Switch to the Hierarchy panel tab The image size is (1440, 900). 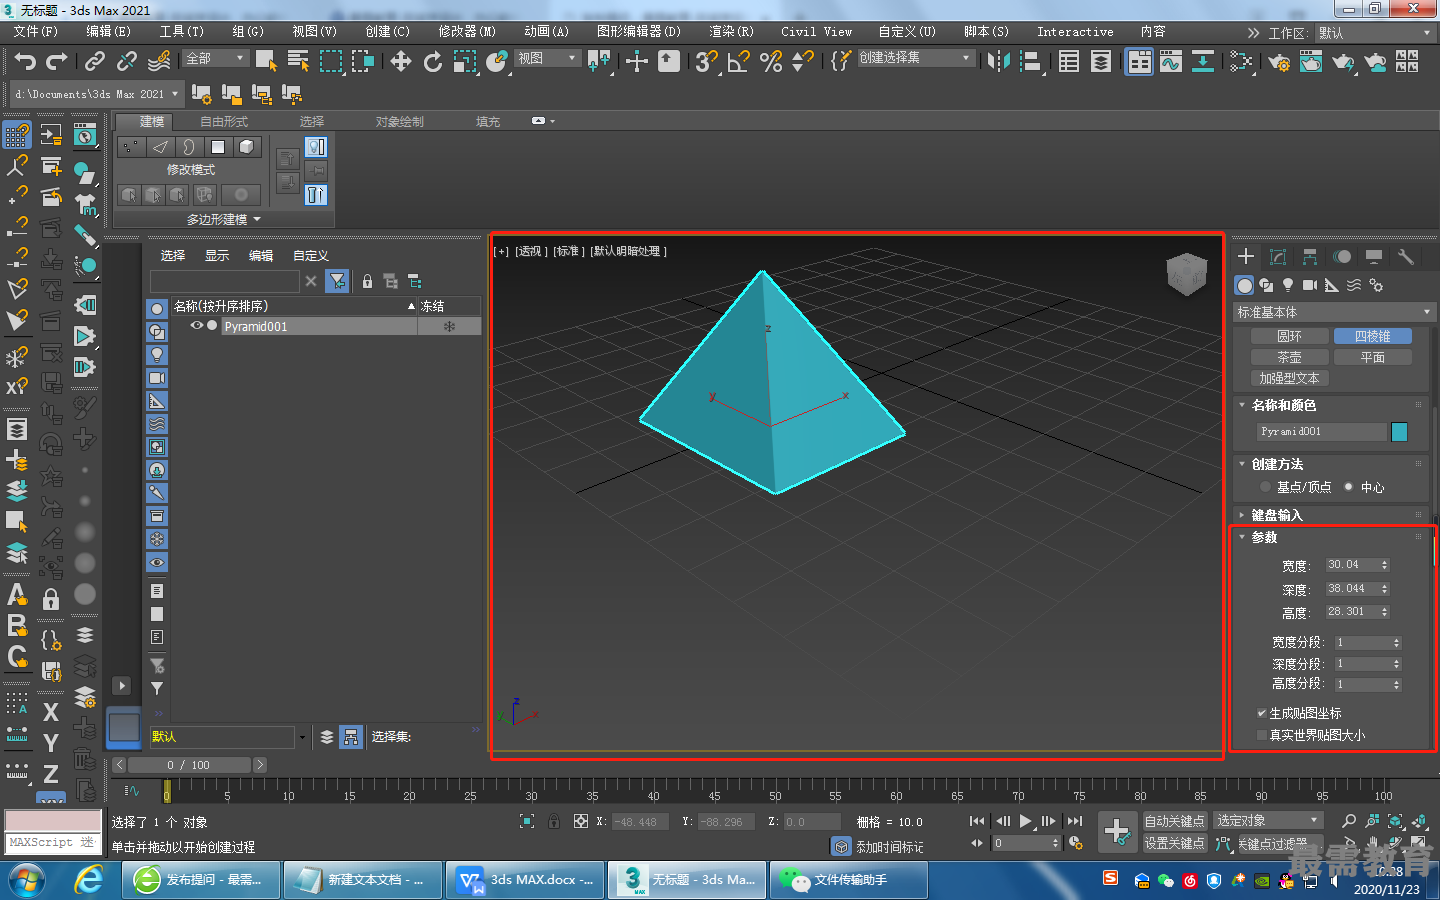pyautogui.click(x=1309, y=257)
